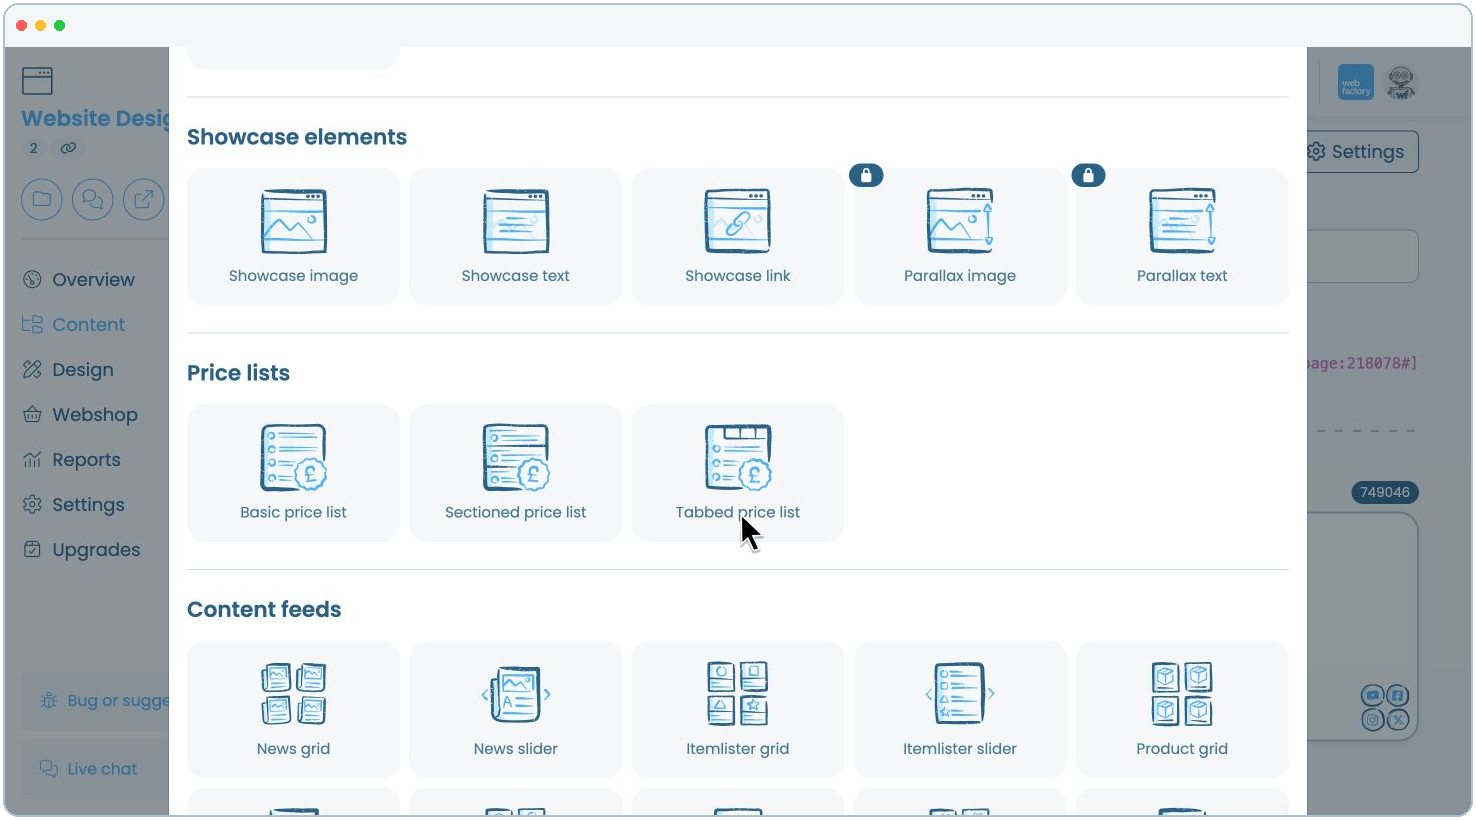Click the Content feeds heading
This screenshot has height=820, width=1476.
264,610
